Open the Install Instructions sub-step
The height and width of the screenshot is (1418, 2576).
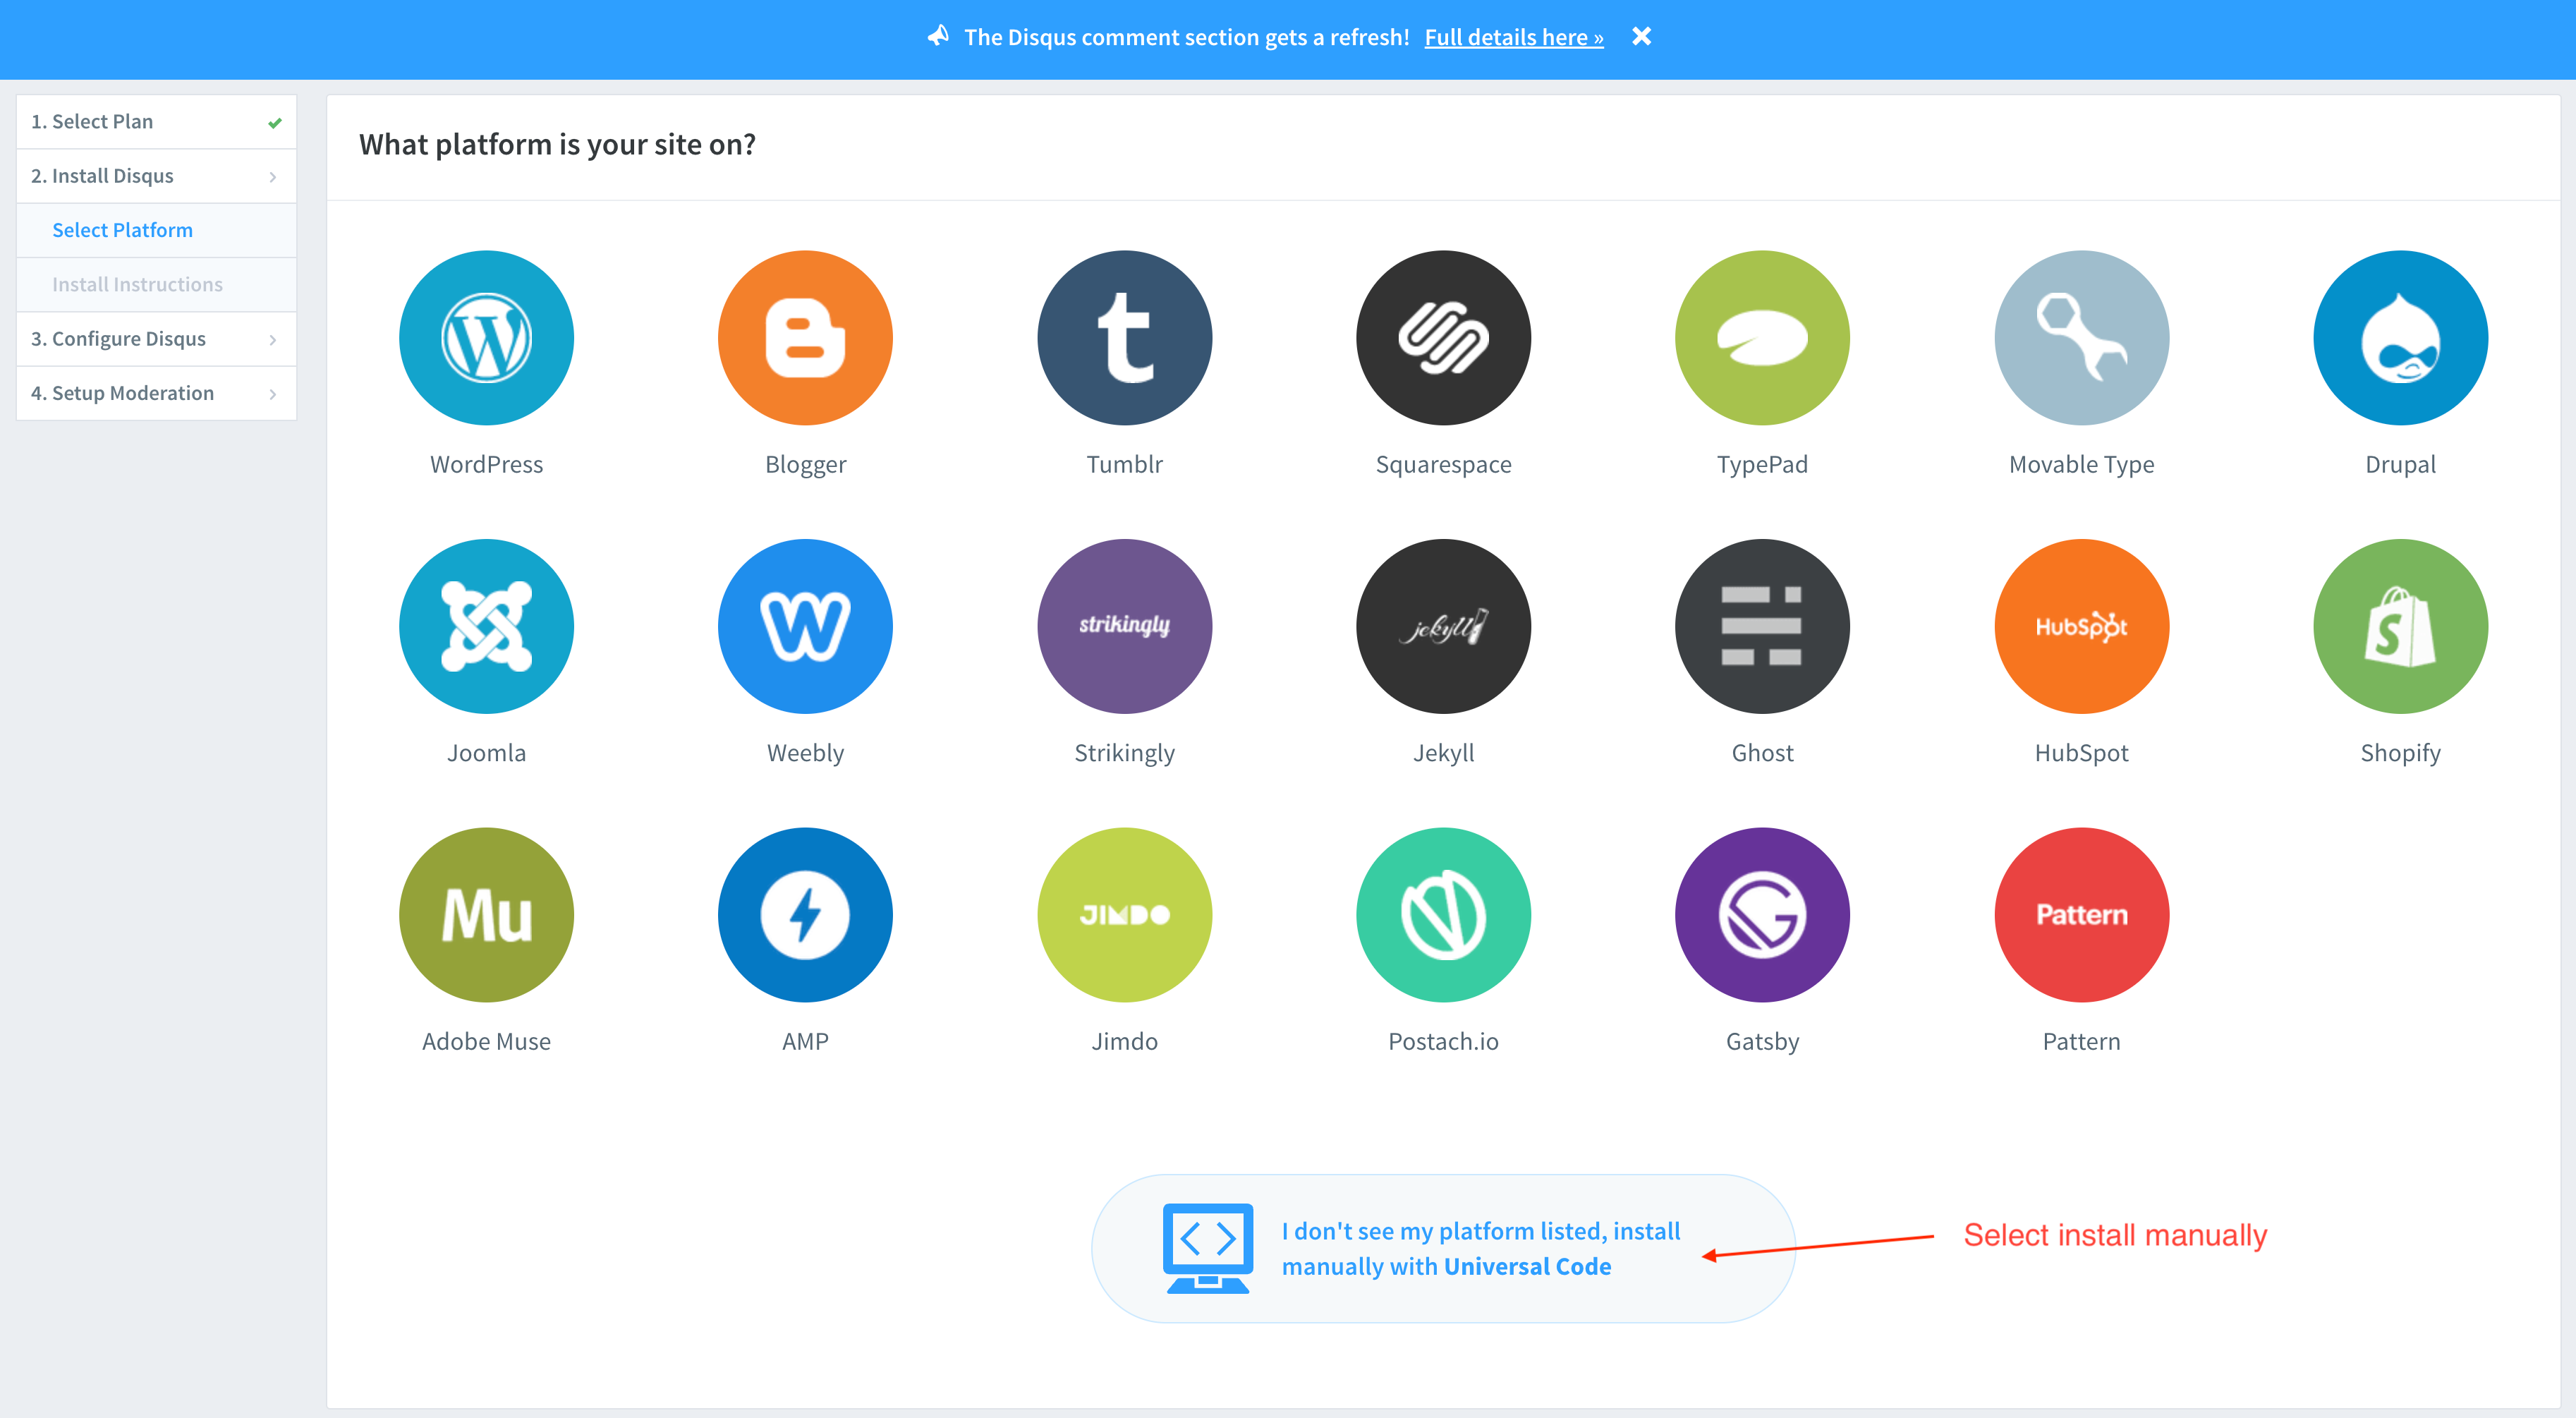156,284
